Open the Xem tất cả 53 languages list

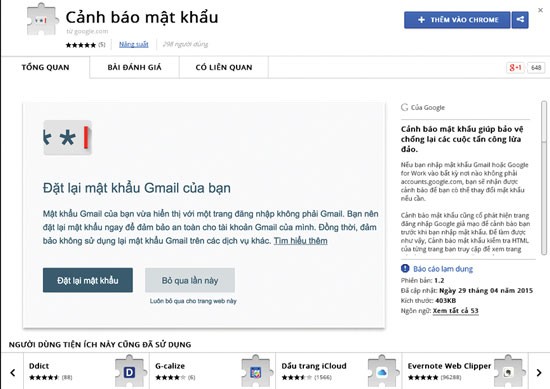point(455,311)
